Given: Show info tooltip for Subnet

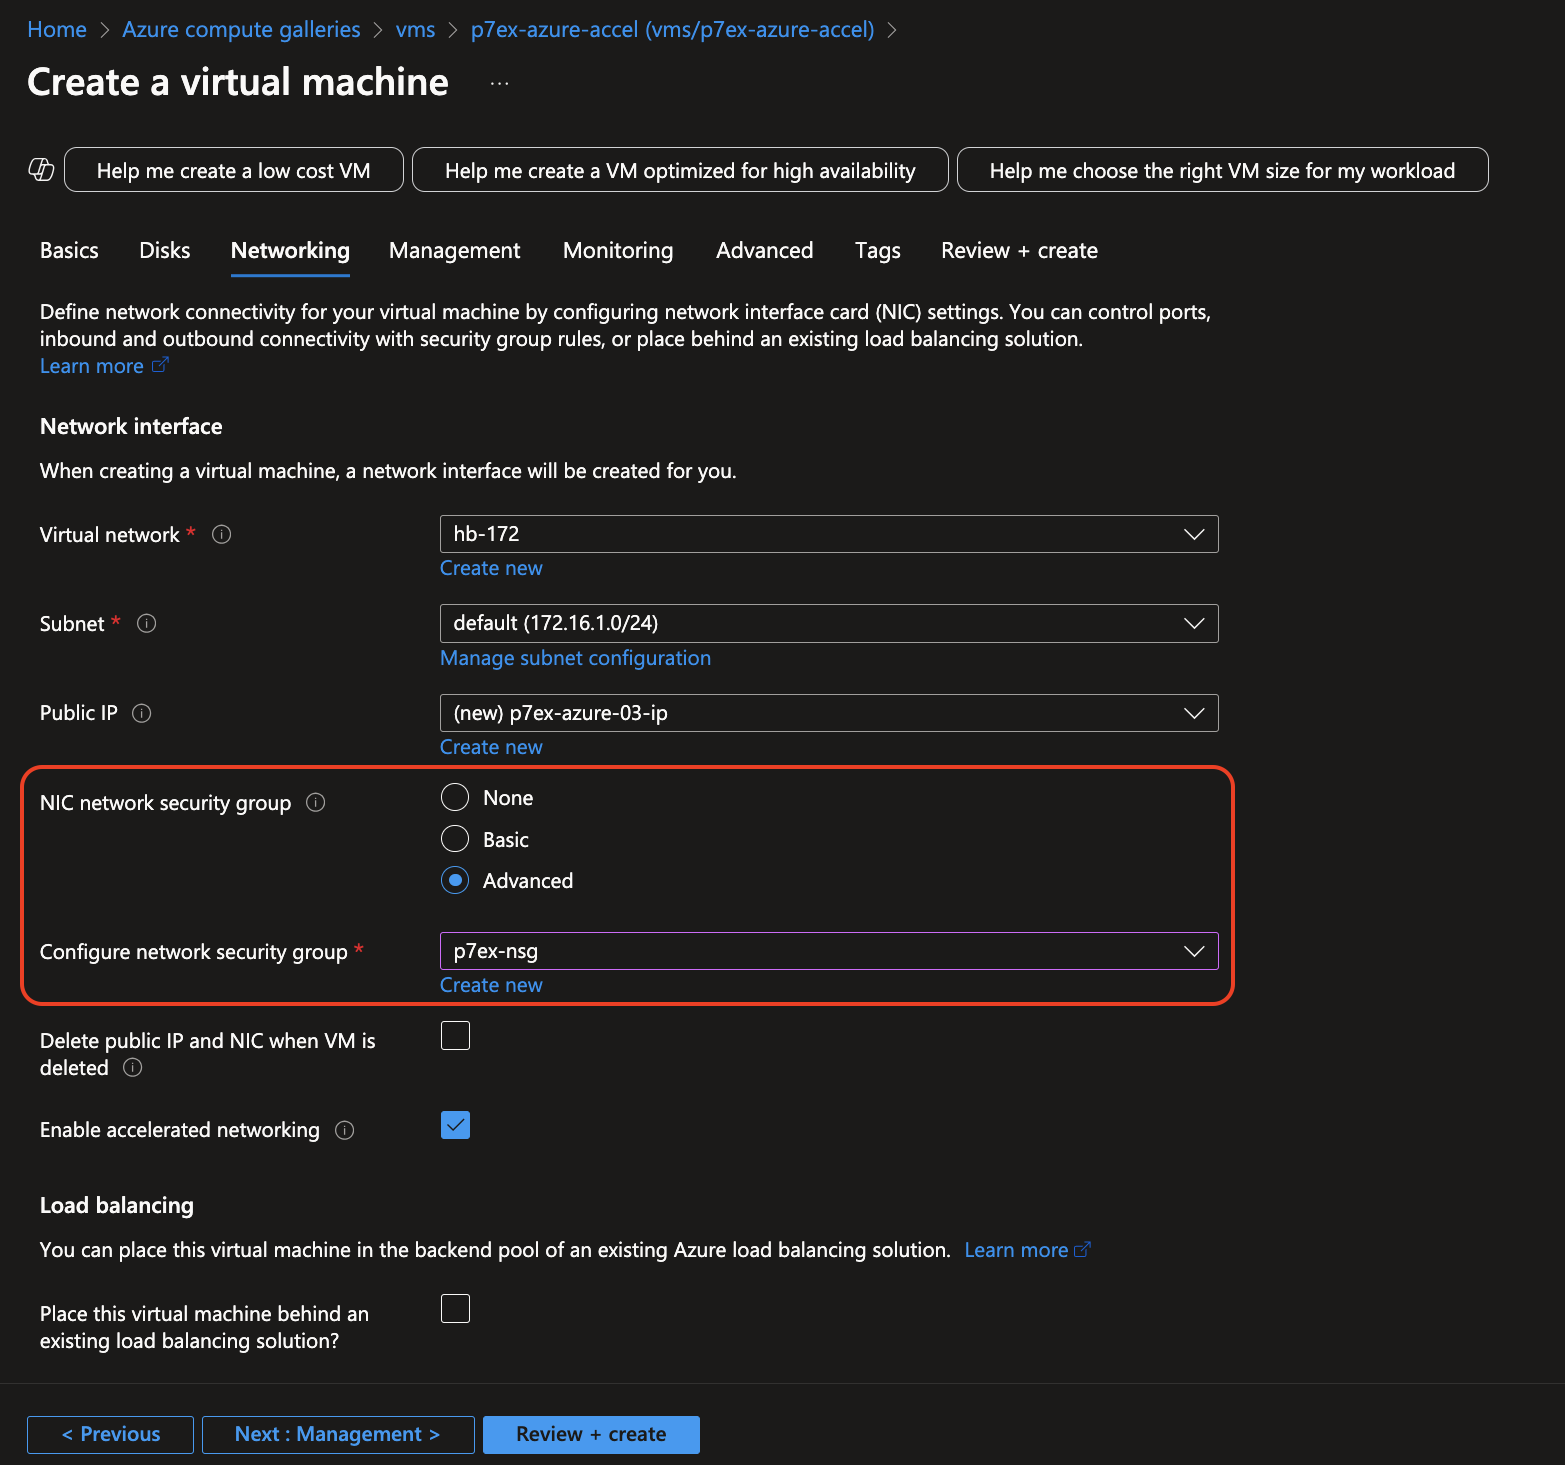Looking at the screenshot, I should coord(147,624).
